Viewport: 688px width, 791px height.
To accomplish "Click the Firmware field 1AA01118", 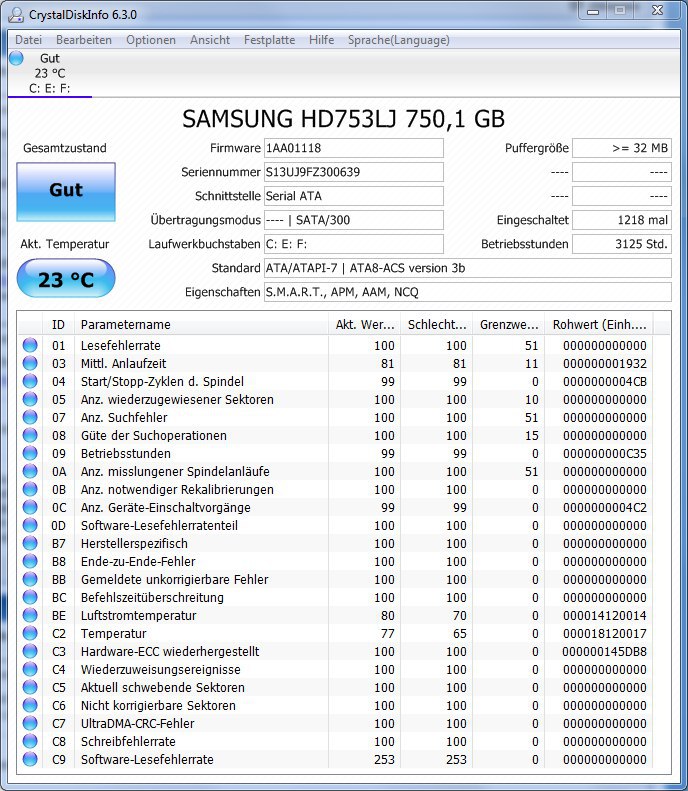I will tap(354, 148).
